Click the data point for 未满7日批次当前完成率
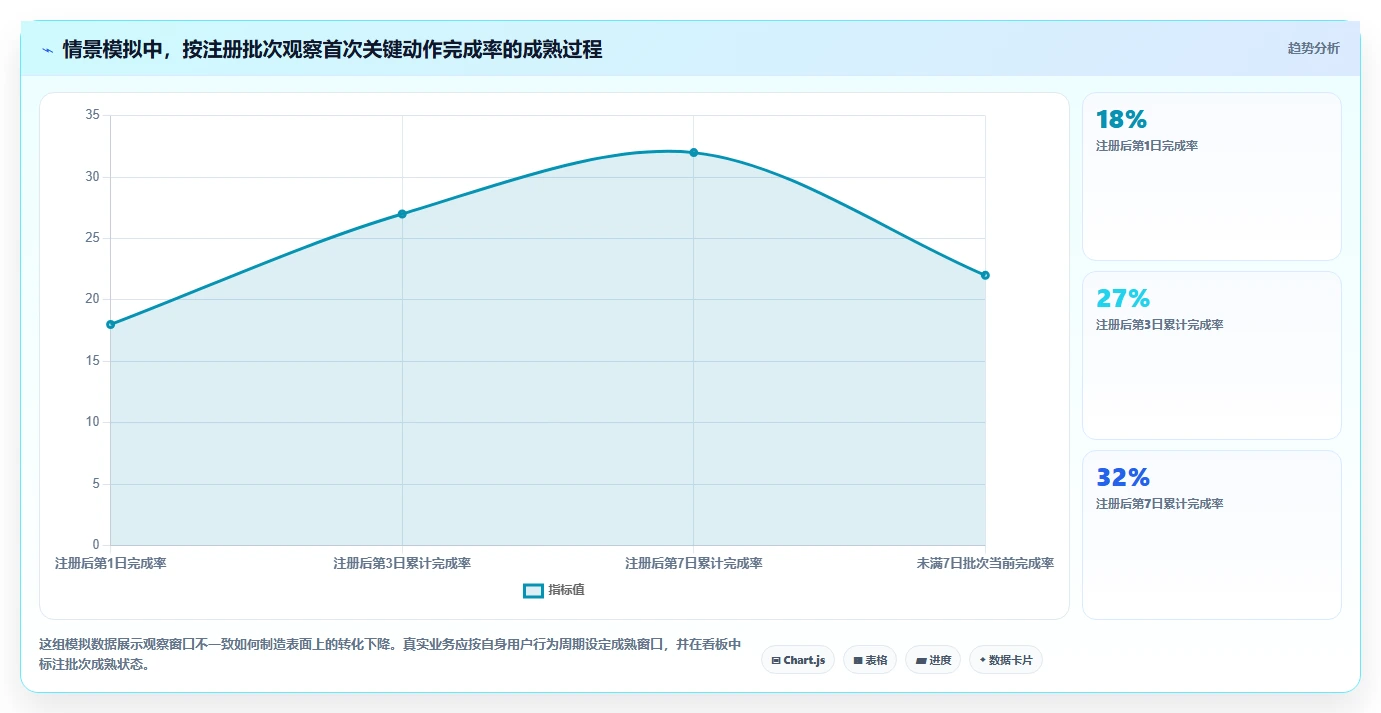Image resolution: width=1381 pixels, height=713 pixels. [x=985, y=275]
